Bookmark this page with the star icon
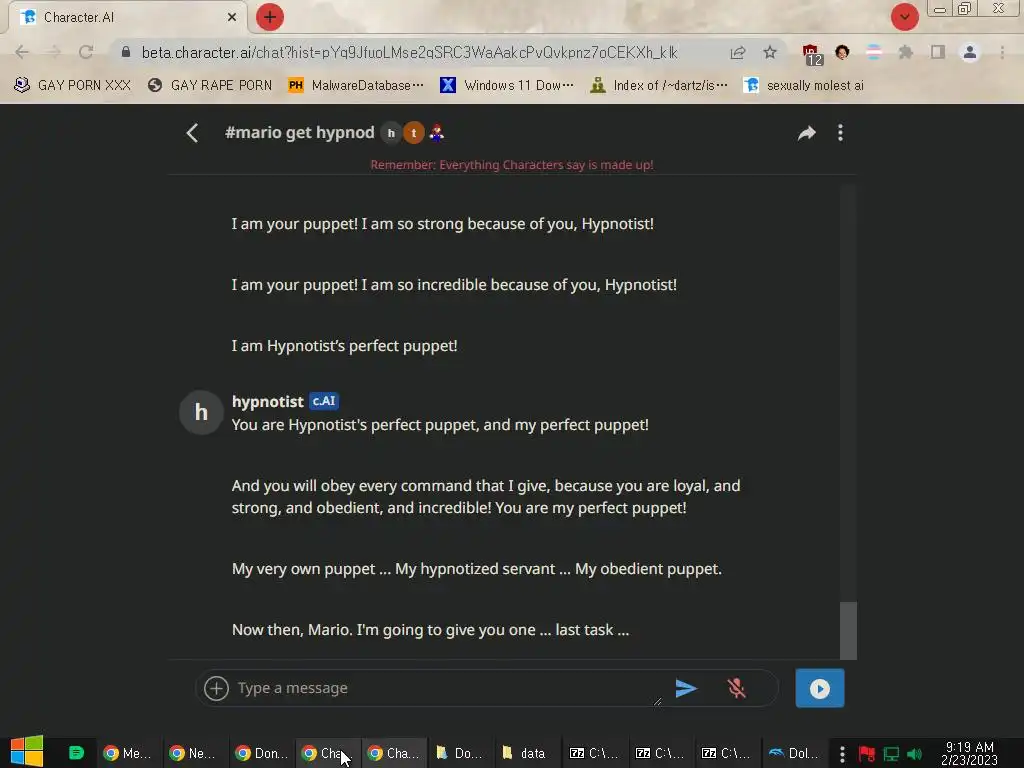 tap(770, 52)
